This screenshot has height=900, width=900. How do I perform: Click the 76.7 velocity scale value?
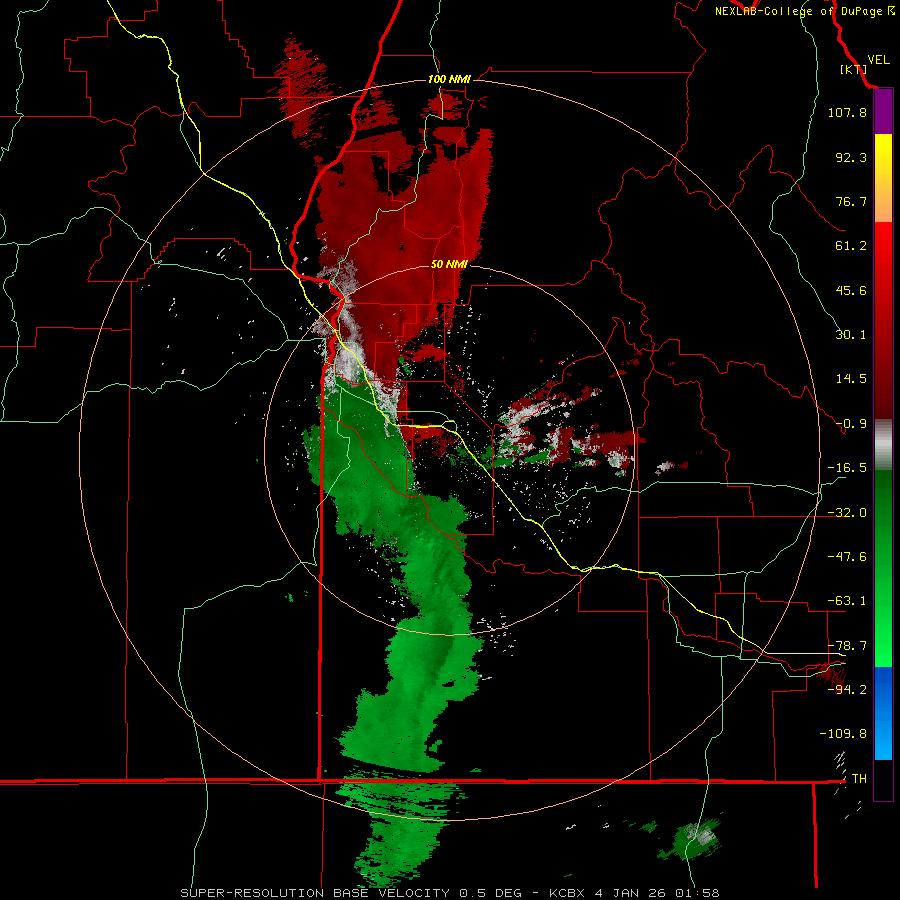pyautogui.click(x=851, y=201)
